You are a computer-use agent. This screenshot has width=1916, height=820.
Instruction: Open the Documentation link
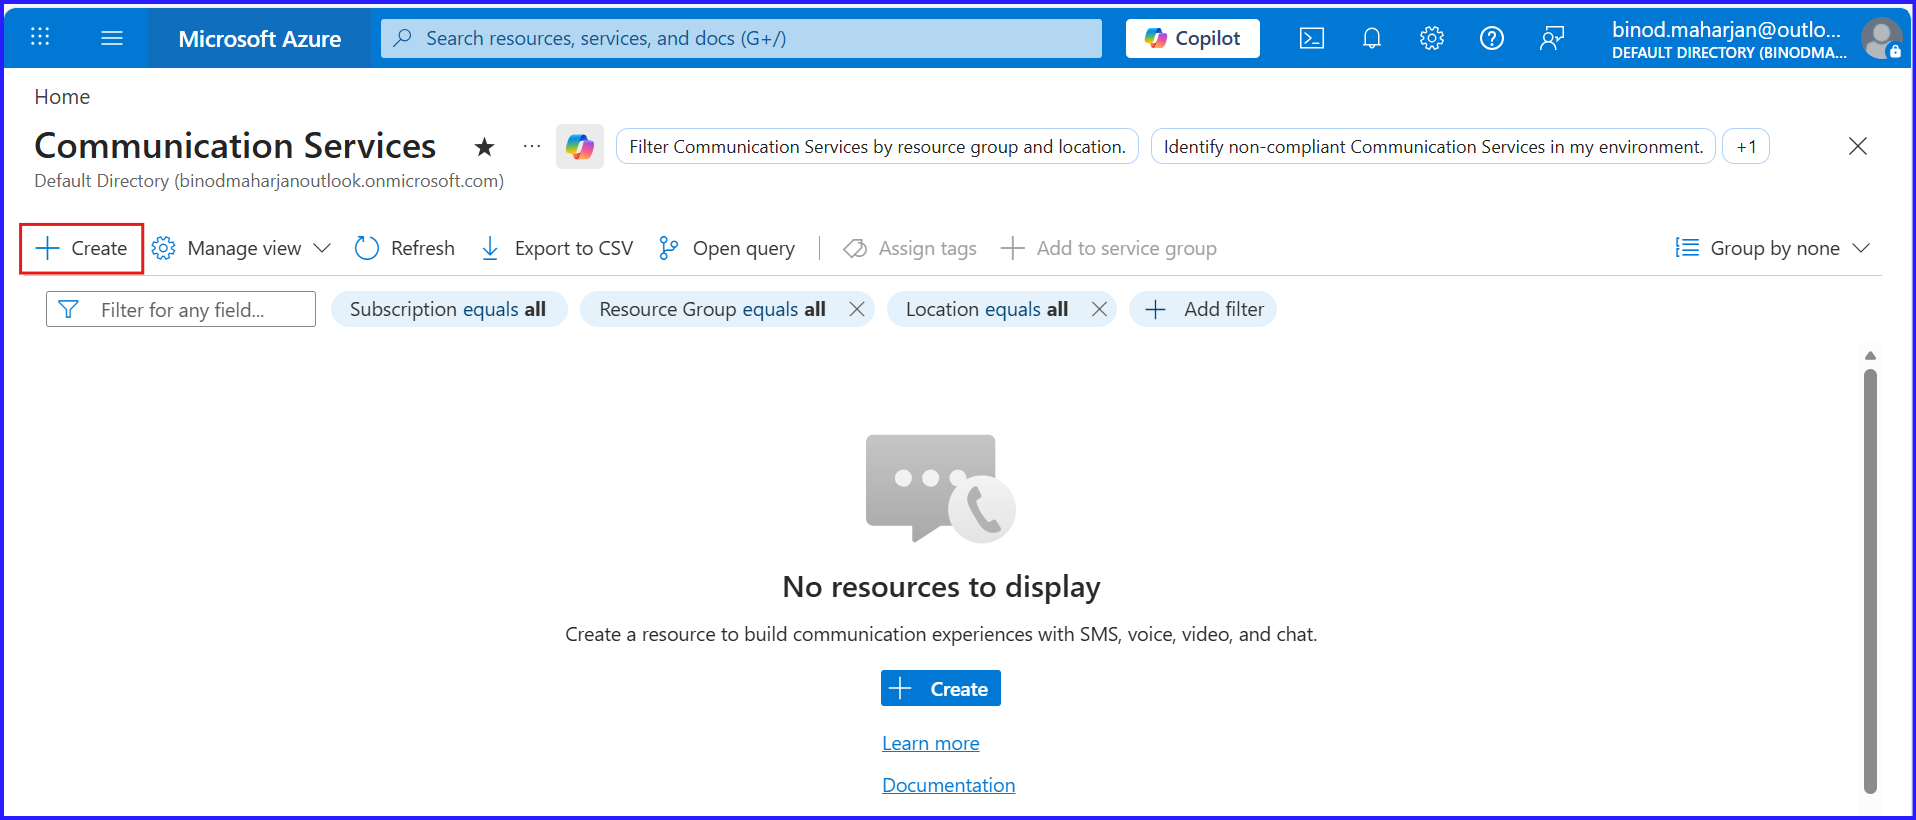[x=949, y=785]
